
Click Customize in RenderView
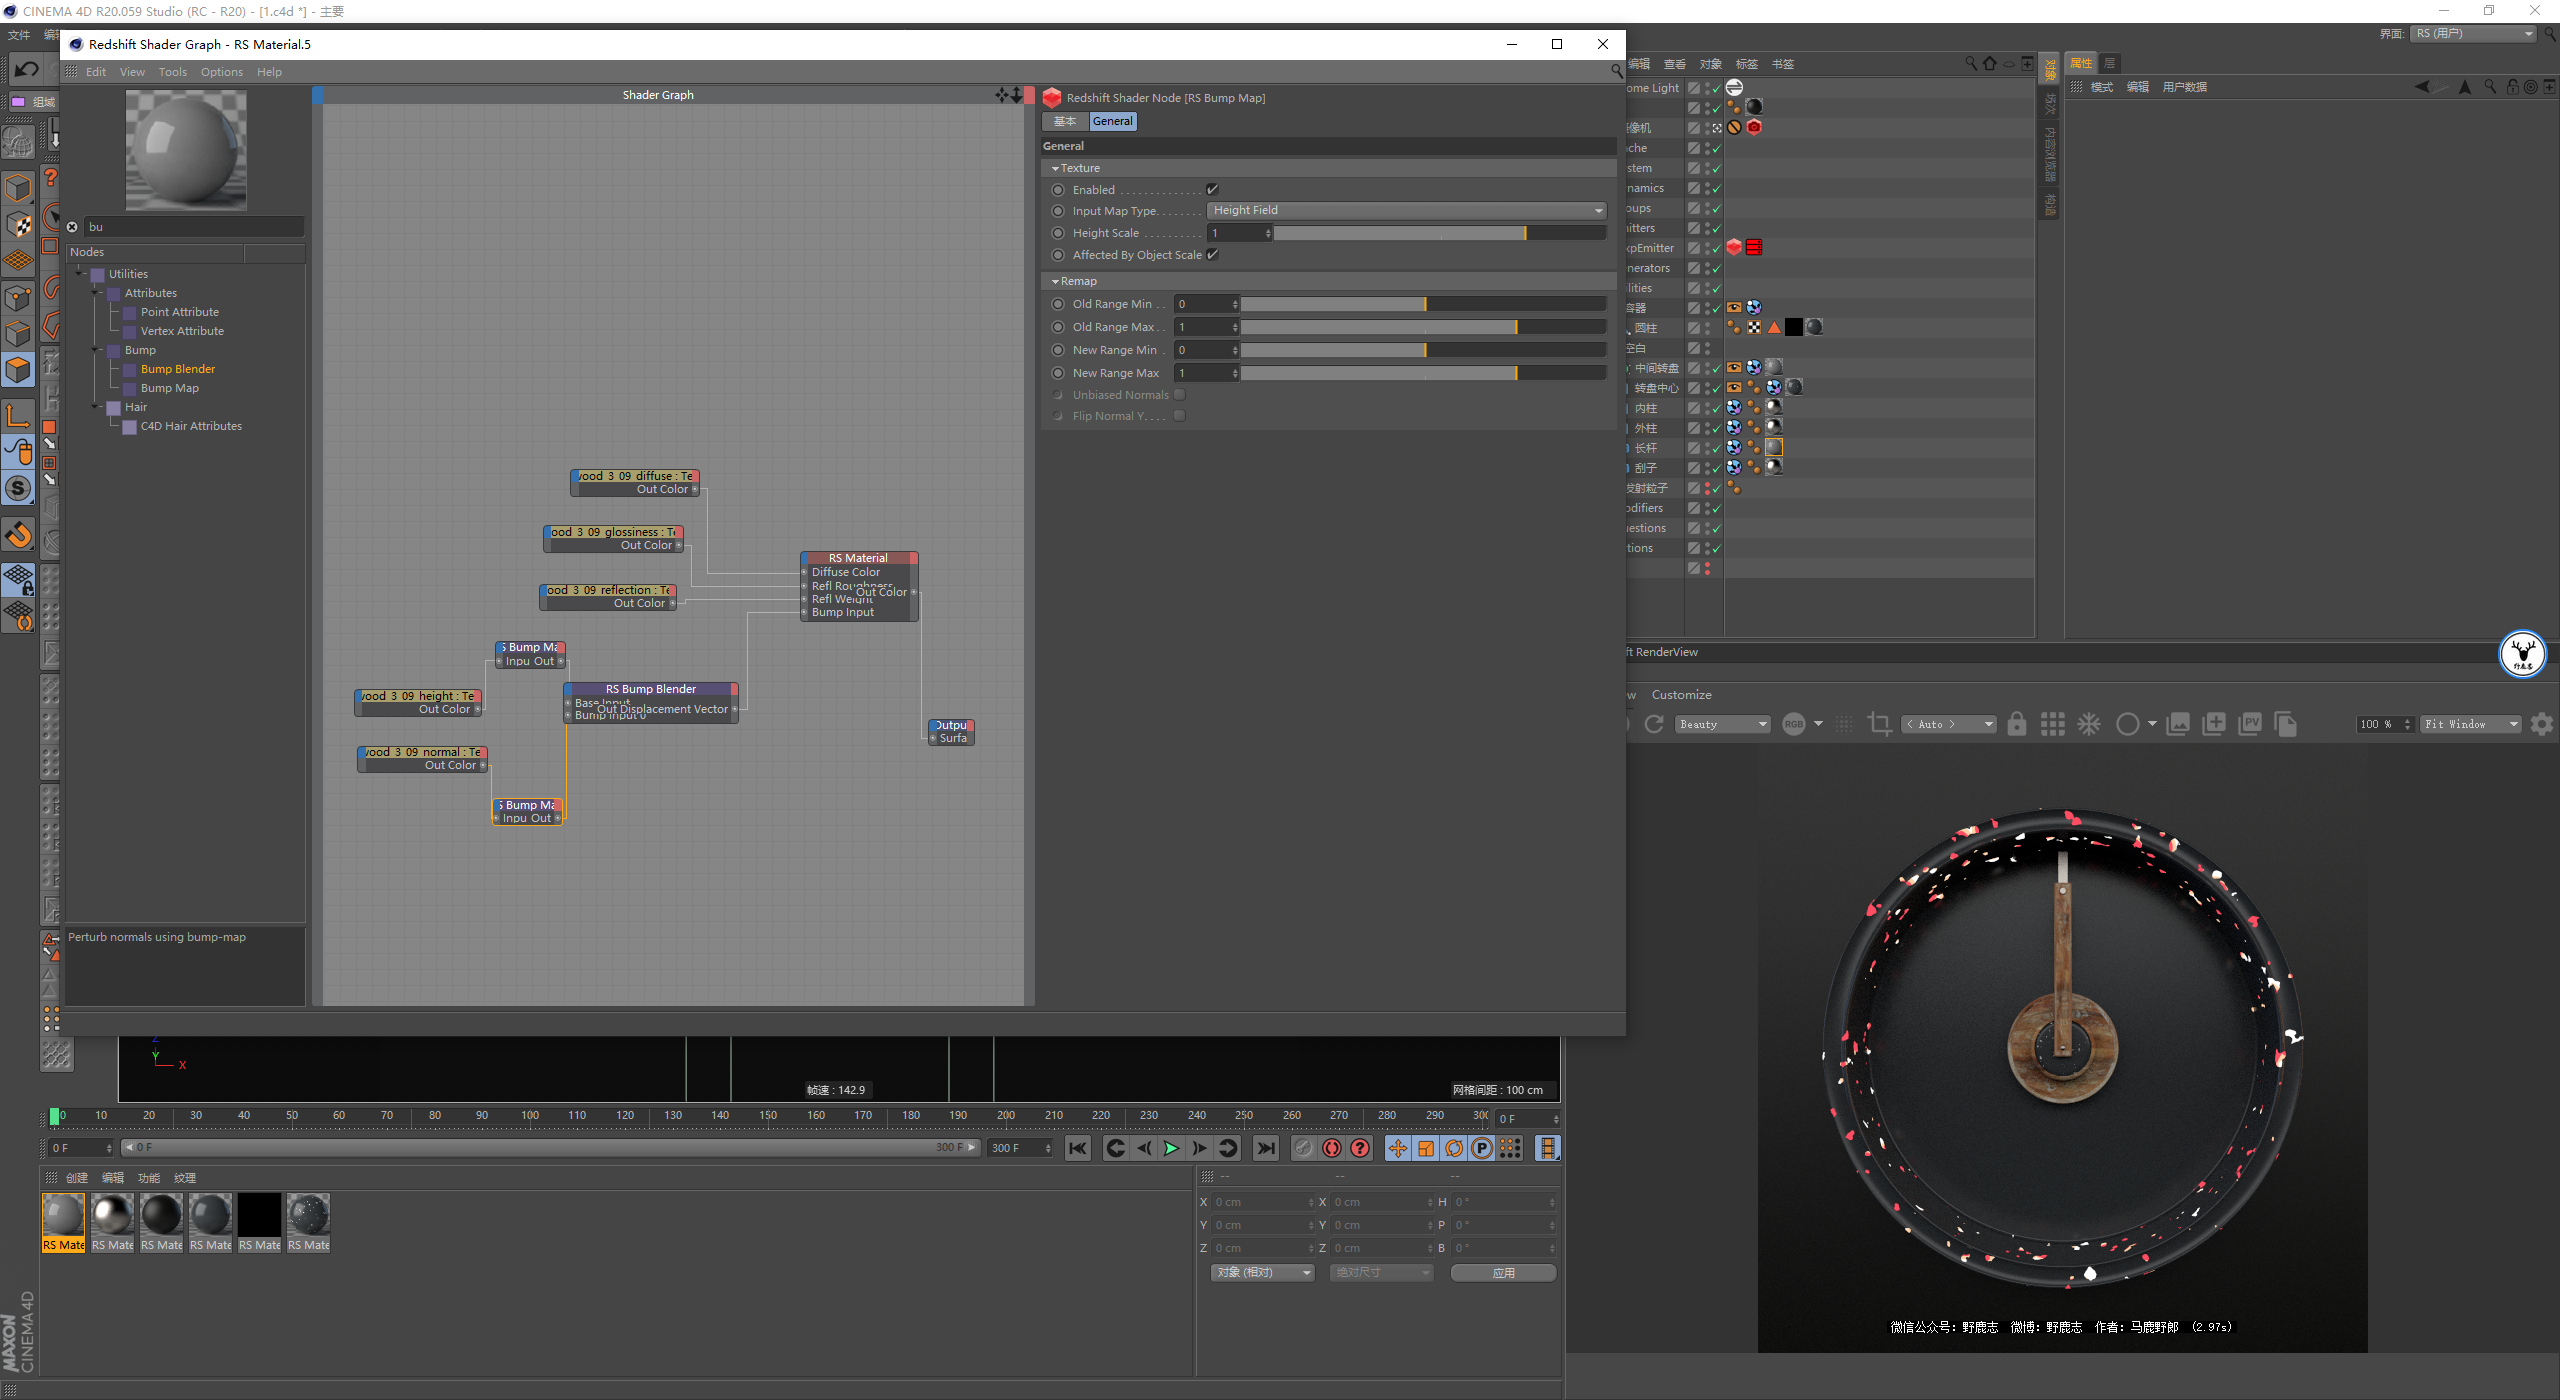1681,695
